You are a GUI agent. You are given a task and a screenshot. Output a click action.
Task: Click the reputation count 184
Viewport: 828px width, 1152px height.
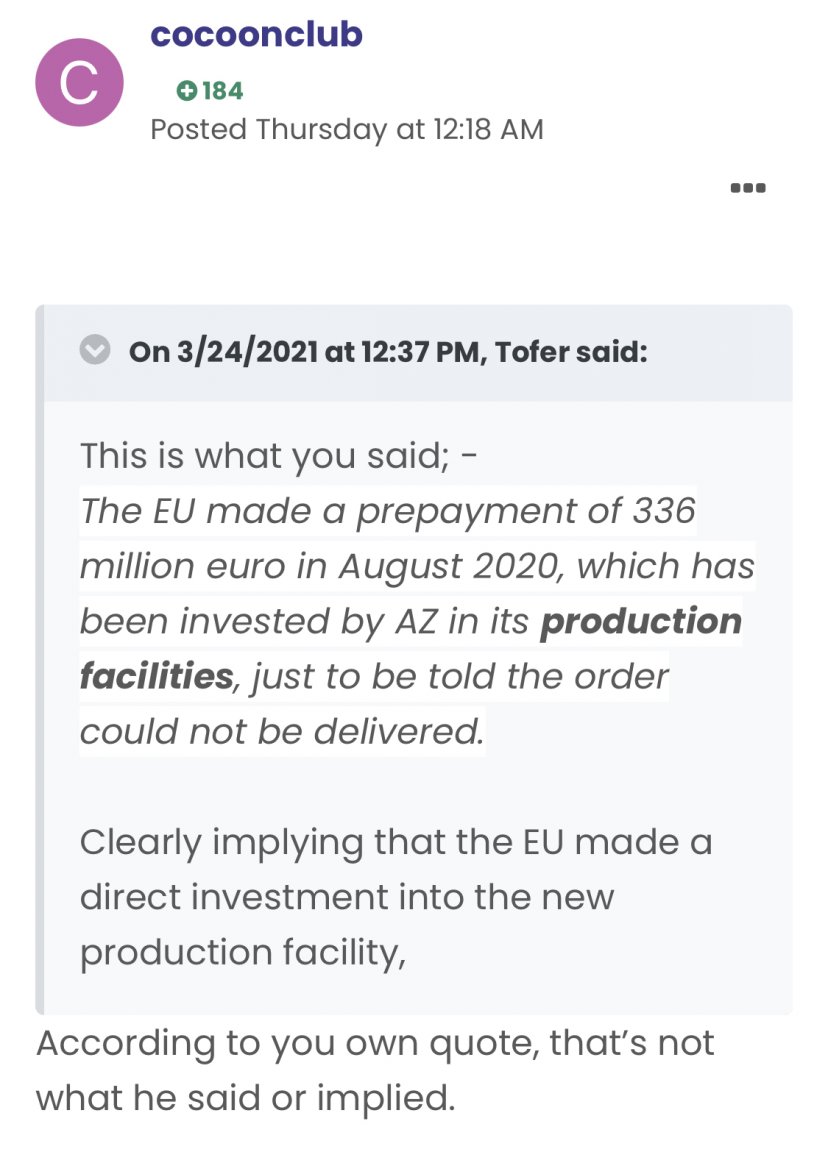(222, 91)
